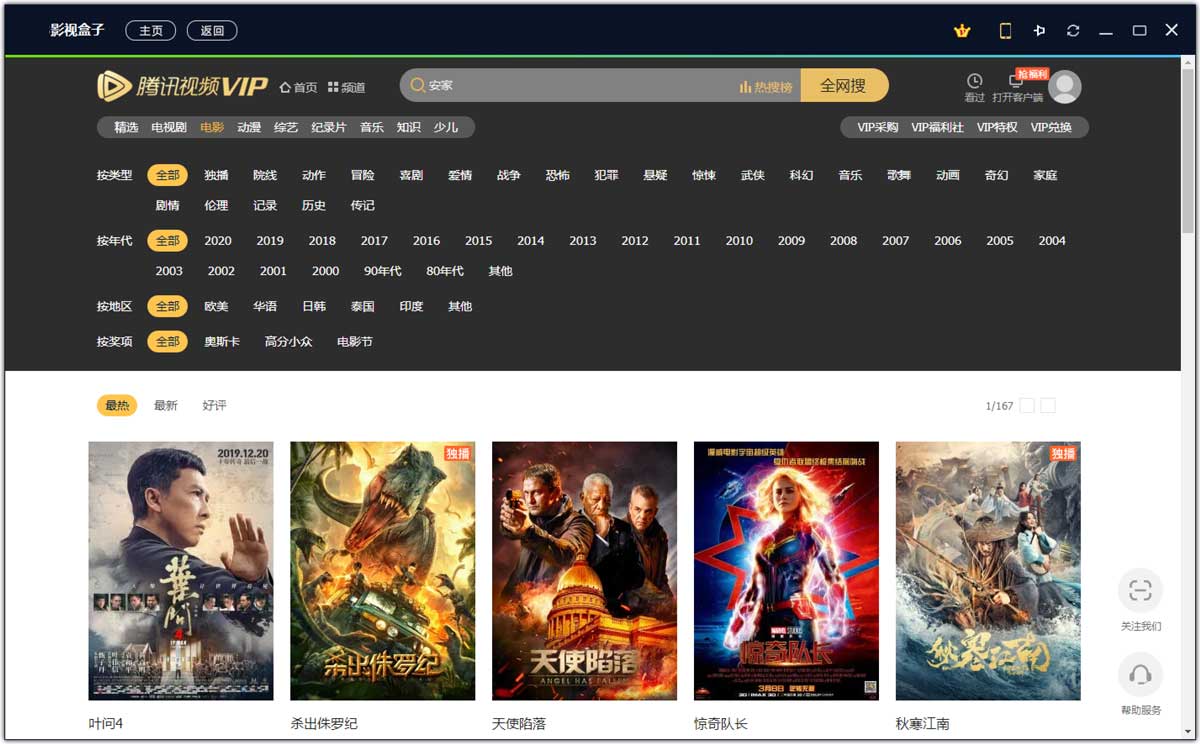Open the 叶问4 movie poster
1200x744 pixels.
click(181, 571)
